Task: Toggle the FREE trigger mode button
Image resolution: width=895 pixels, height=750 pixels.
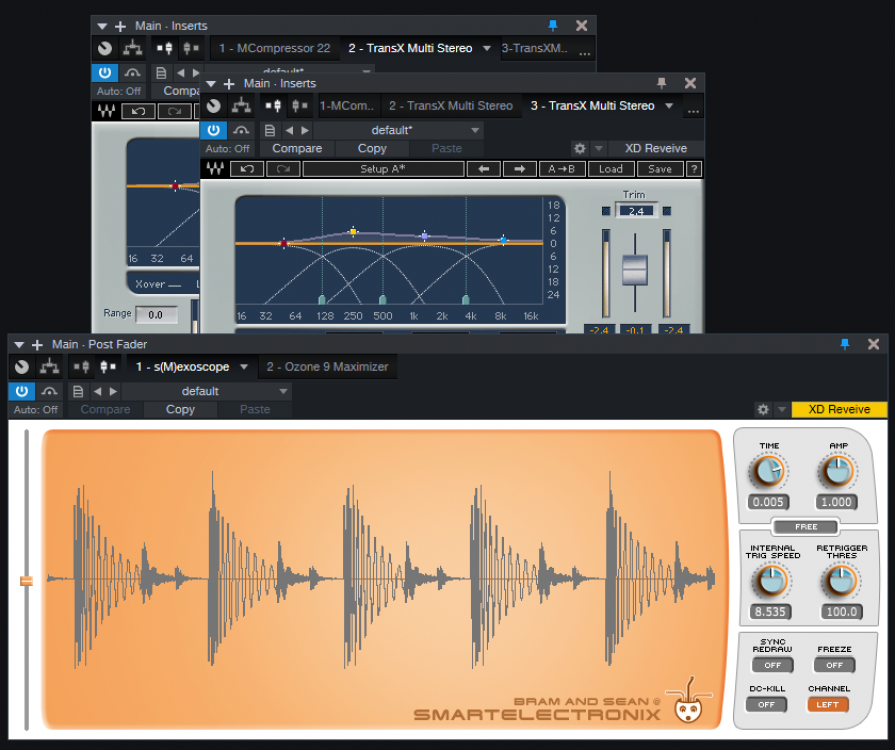Action: coord(806,526)
